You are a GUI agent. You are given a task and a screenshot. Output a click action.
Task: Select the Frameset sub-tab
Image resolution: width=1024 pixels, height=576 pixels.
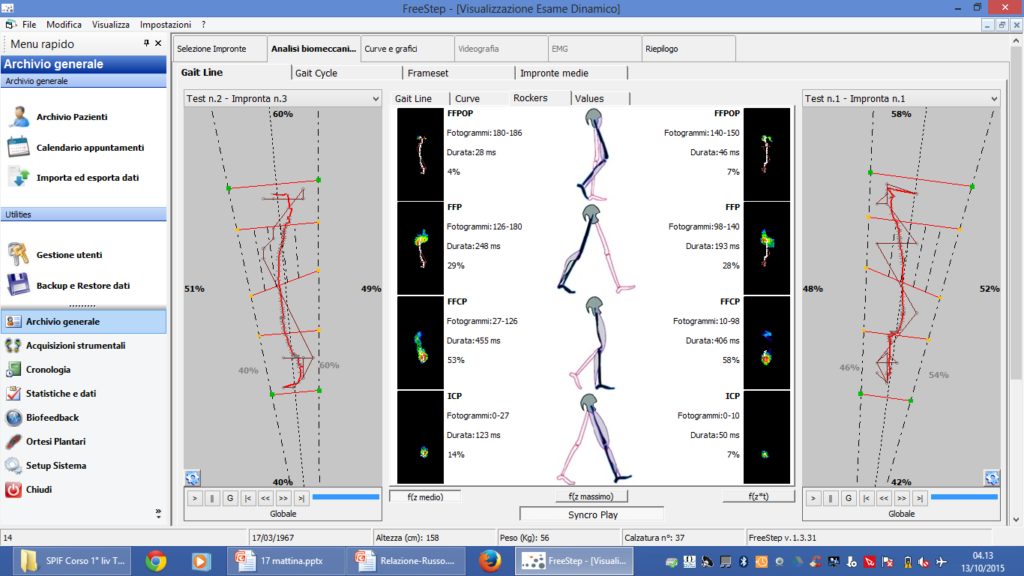(459, 73)
